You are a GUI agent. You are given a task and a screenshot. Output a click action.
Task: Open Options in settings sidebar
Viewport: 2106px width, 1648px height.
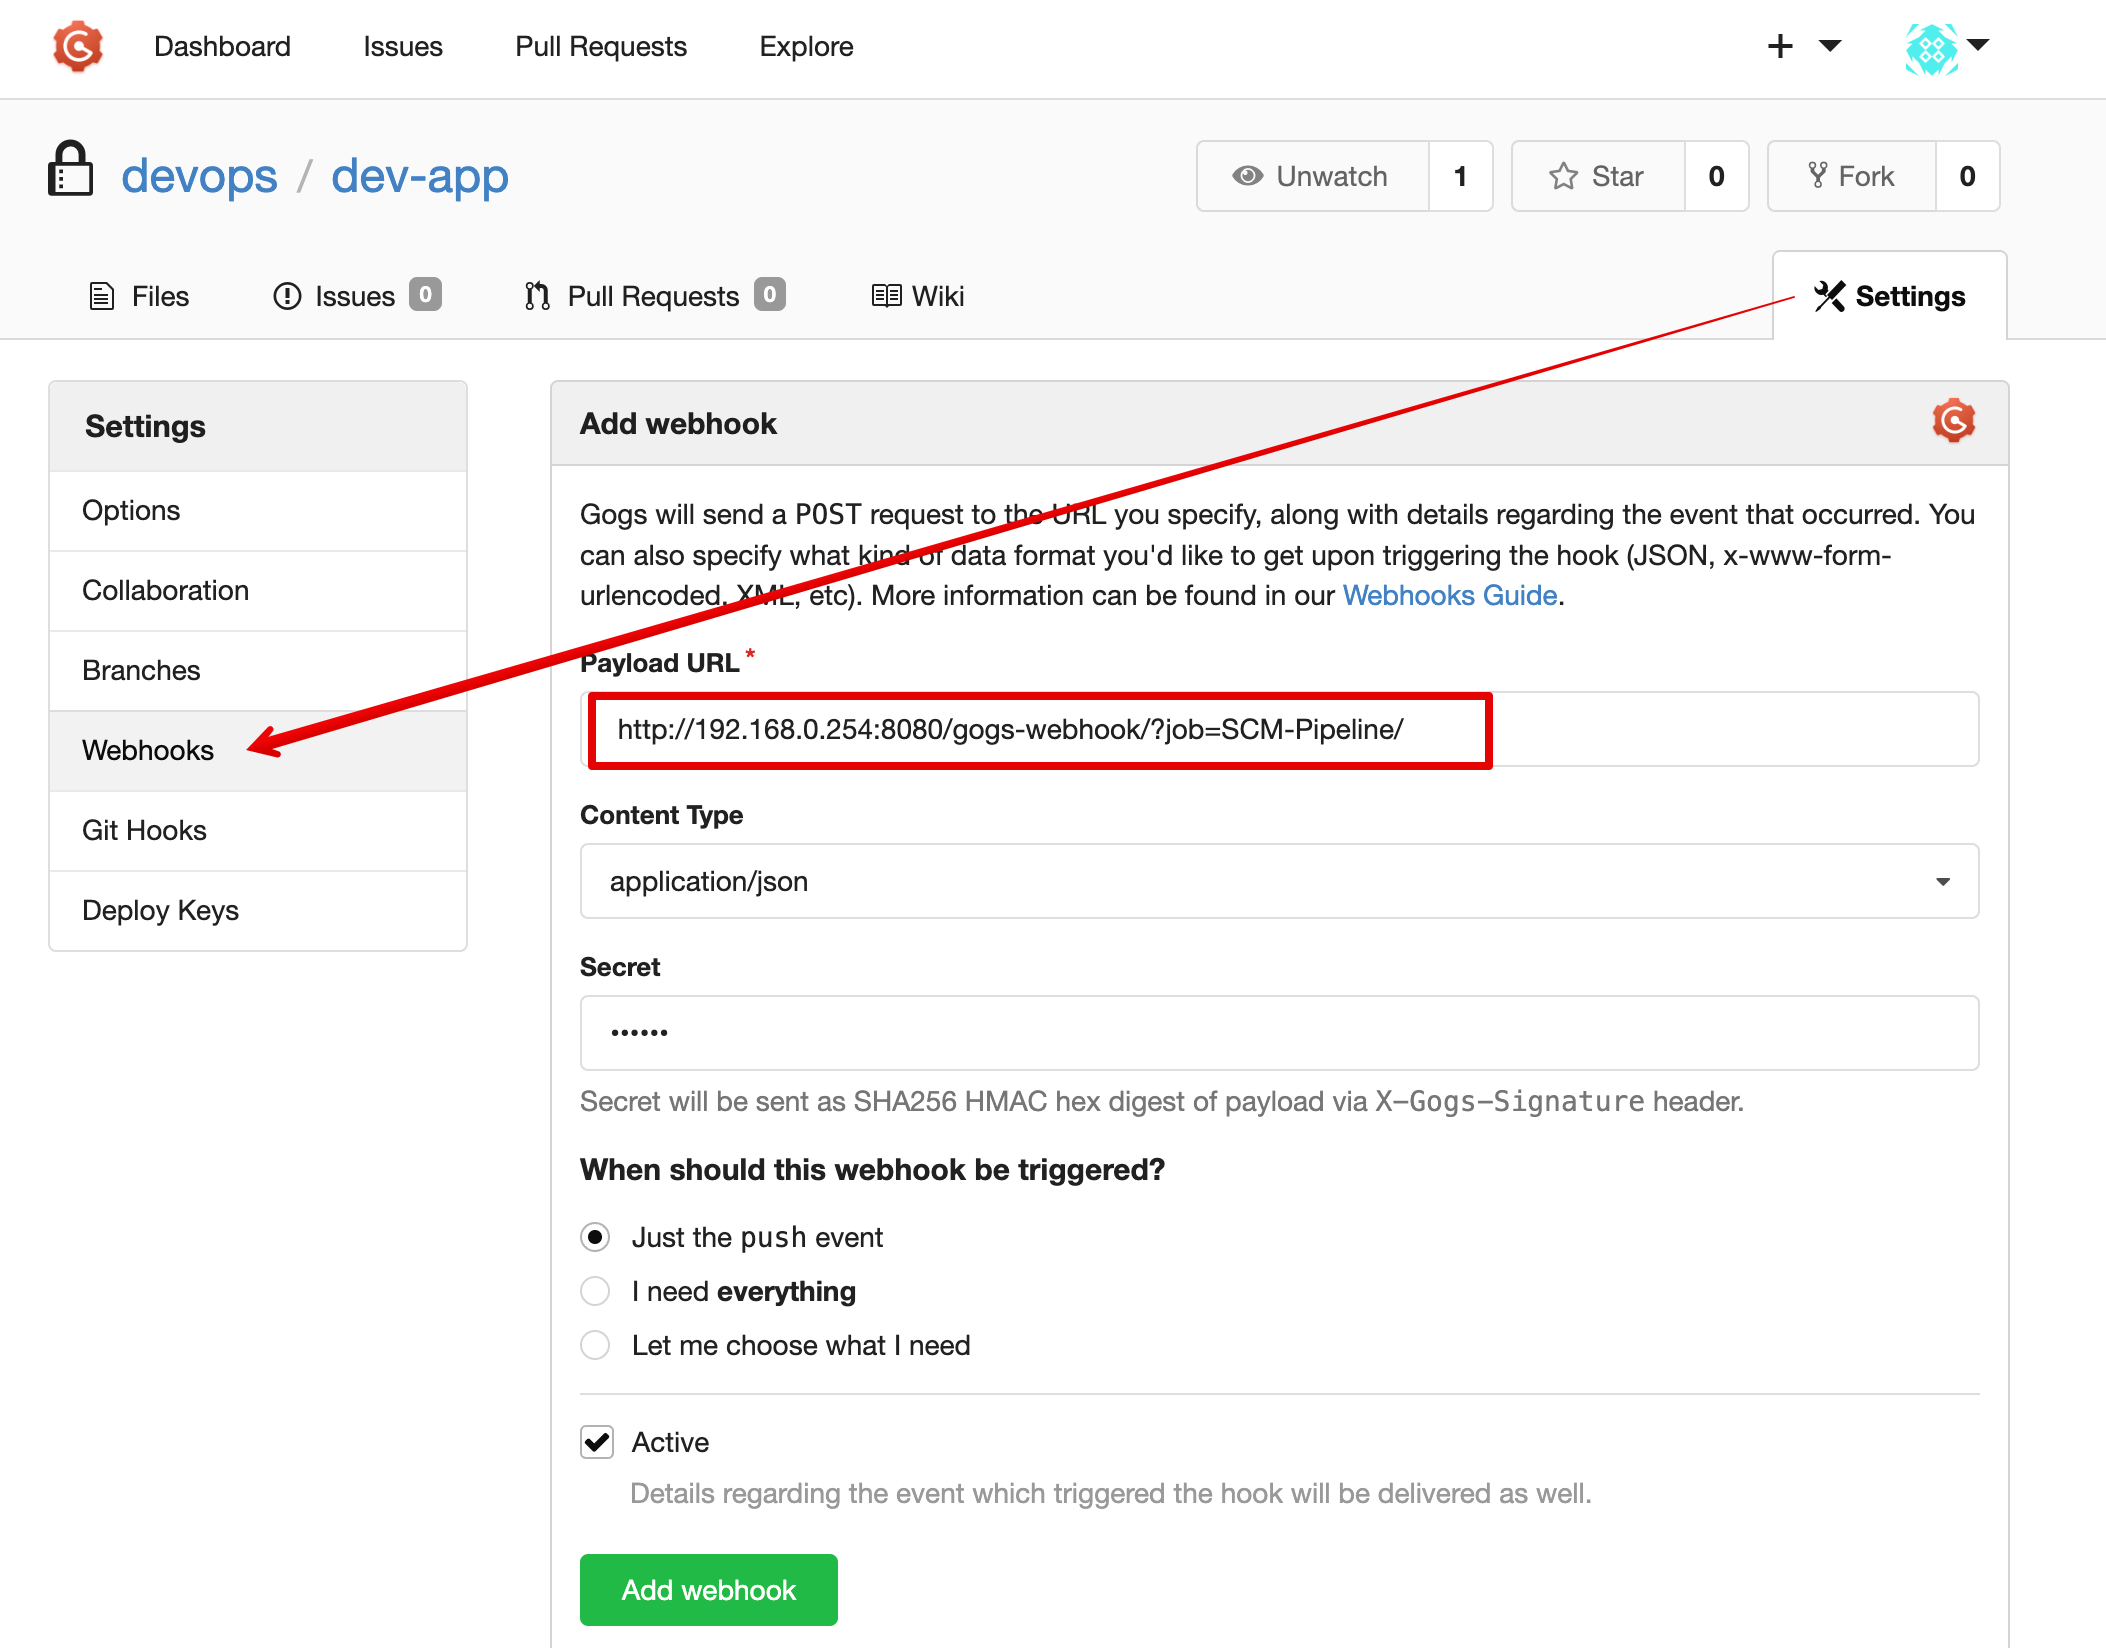click(x=258, y=511)
